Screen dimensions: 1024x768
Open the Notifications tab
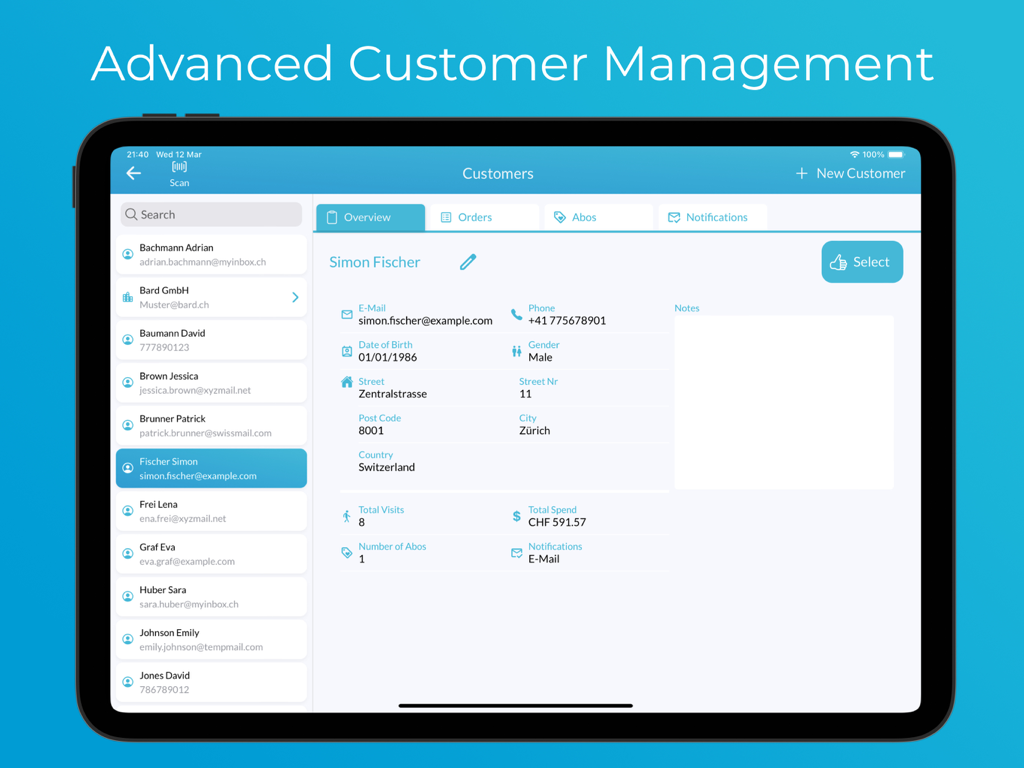(711, 217)
